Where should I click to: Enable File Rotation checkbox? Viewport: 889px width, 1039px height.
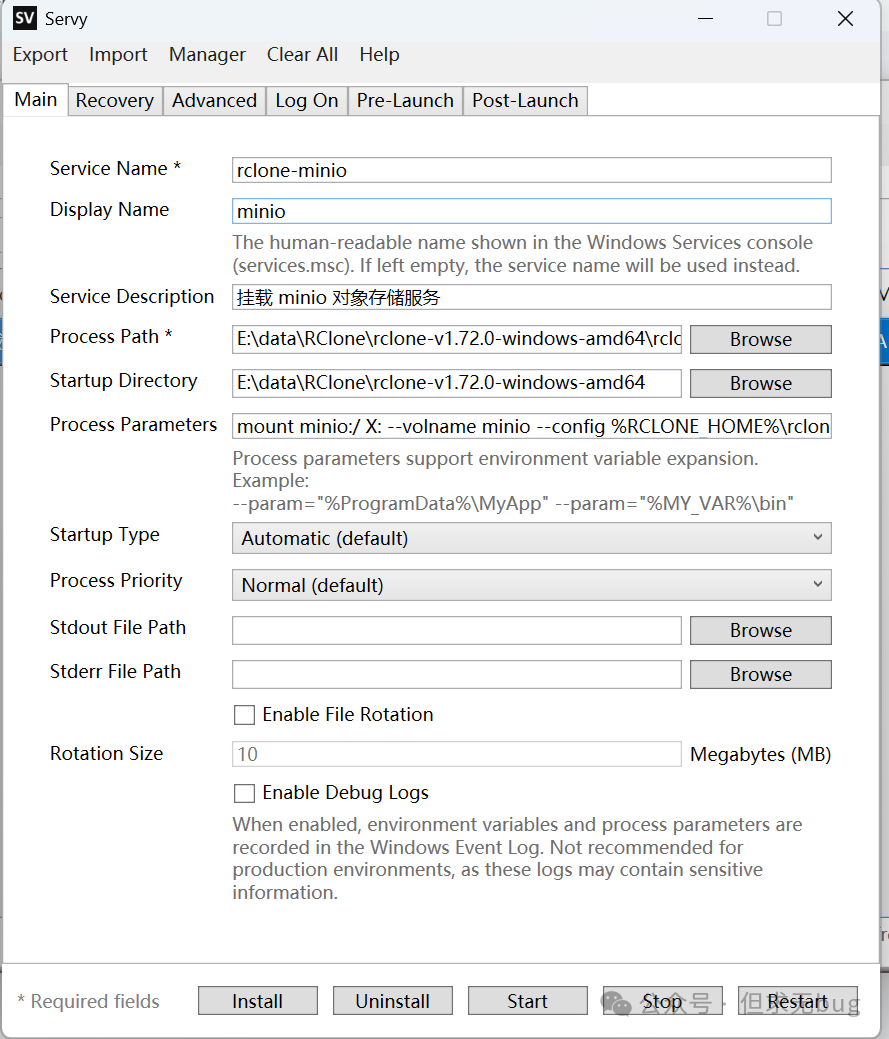click(x=244, y=715)
